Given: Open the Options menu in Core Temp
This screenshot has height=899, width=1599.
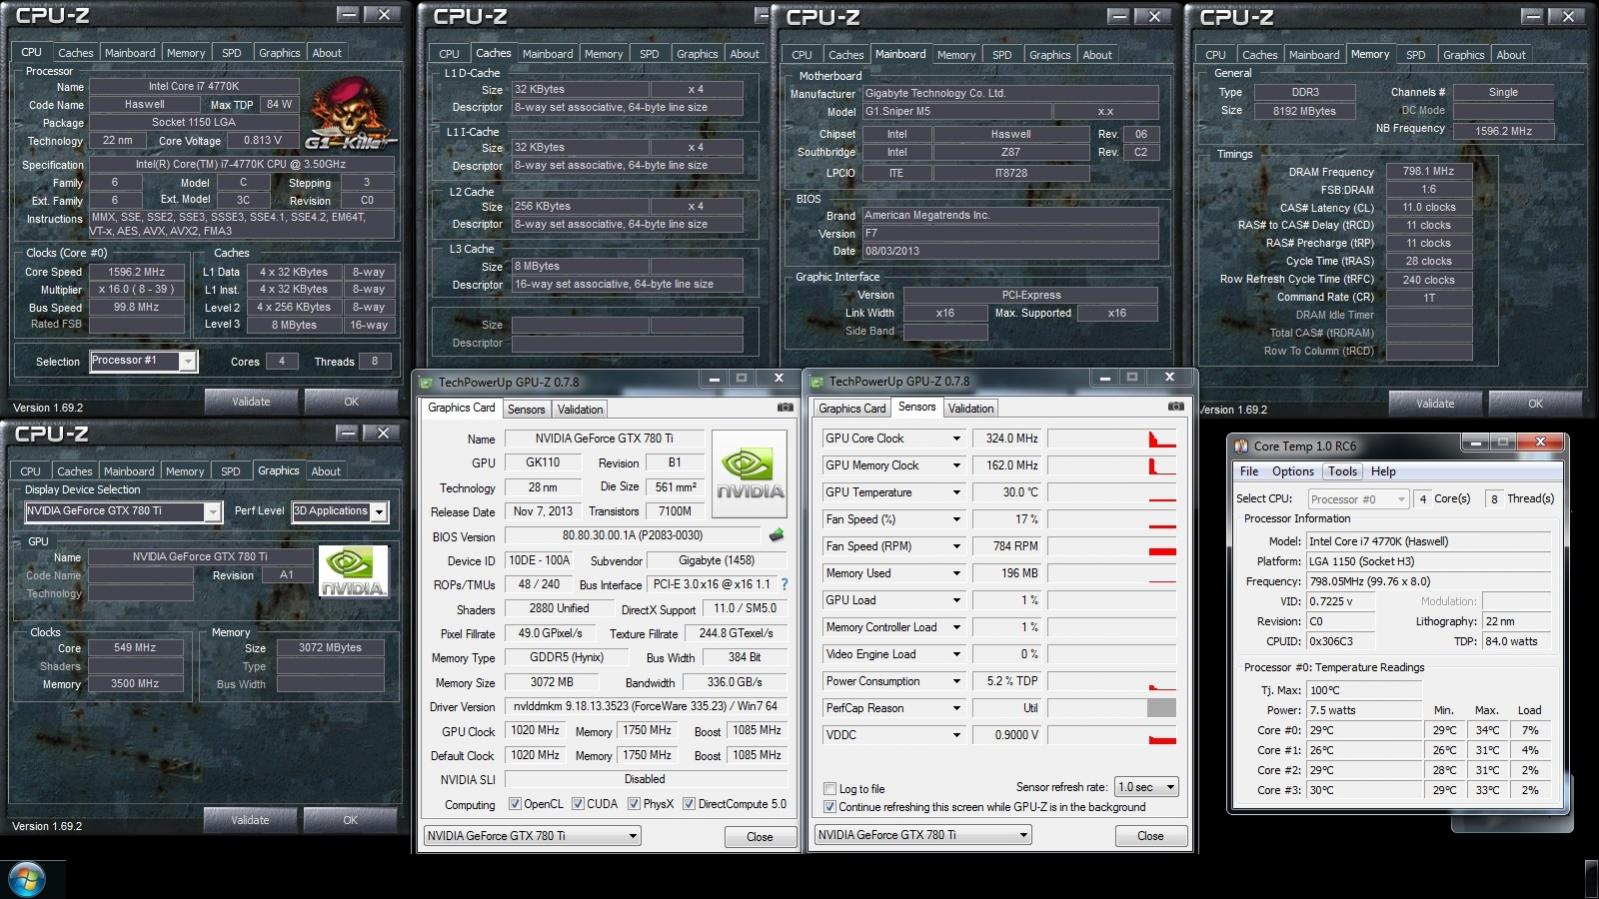Looking at the screenshot, I should coord(1293,472).
